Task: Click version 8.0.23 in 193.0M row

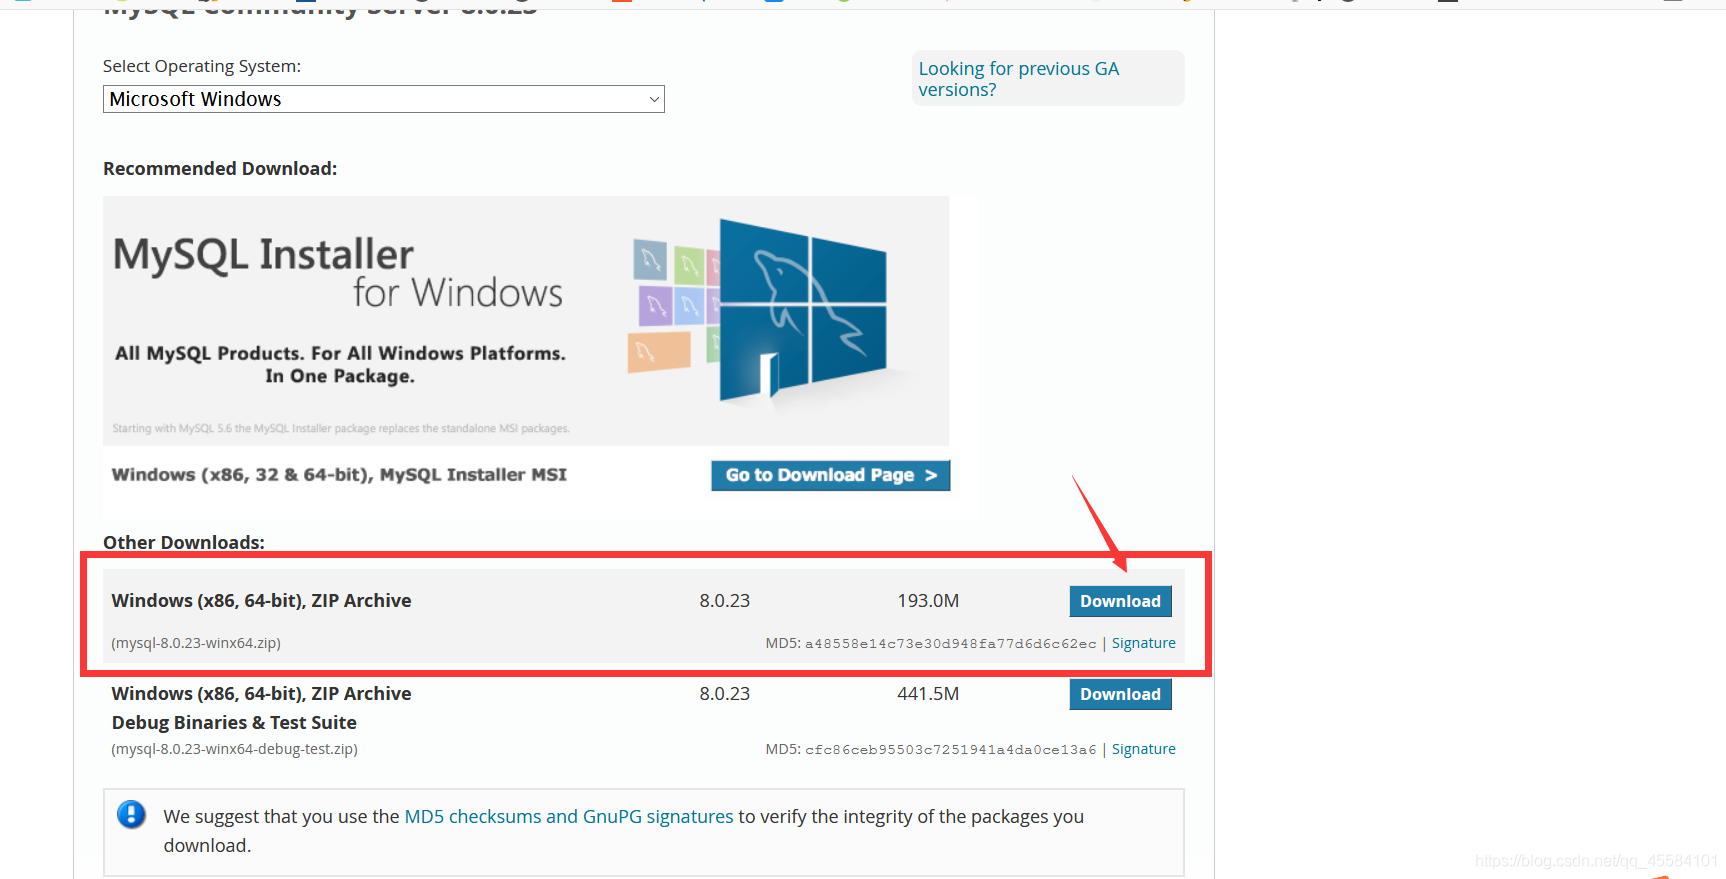Action: tap(724, 601)
